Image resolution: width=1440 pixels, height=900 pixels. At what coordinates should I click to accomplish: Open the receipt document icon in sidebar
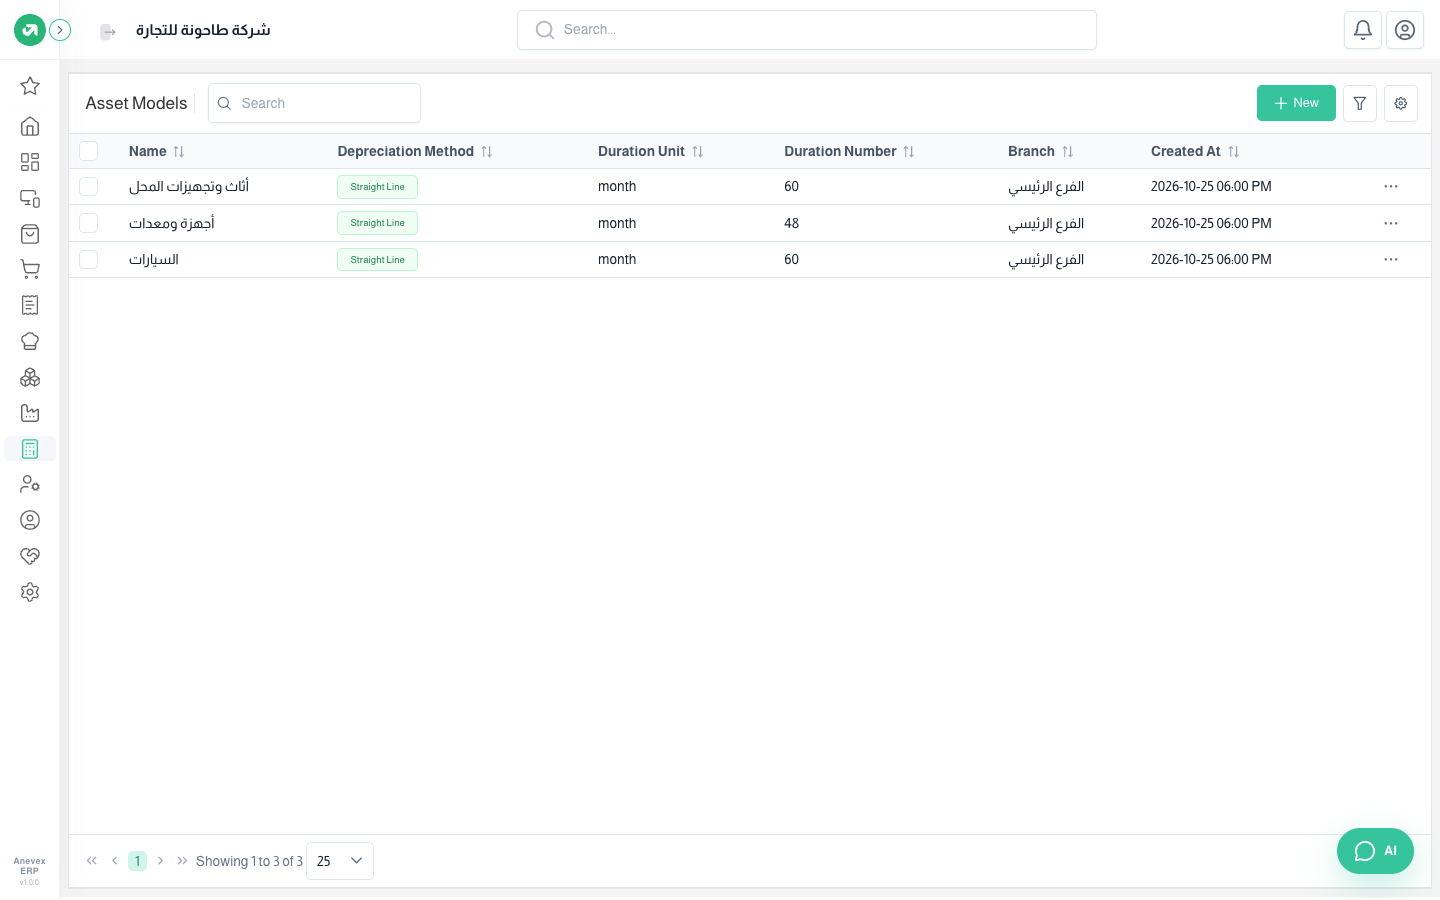30,305
